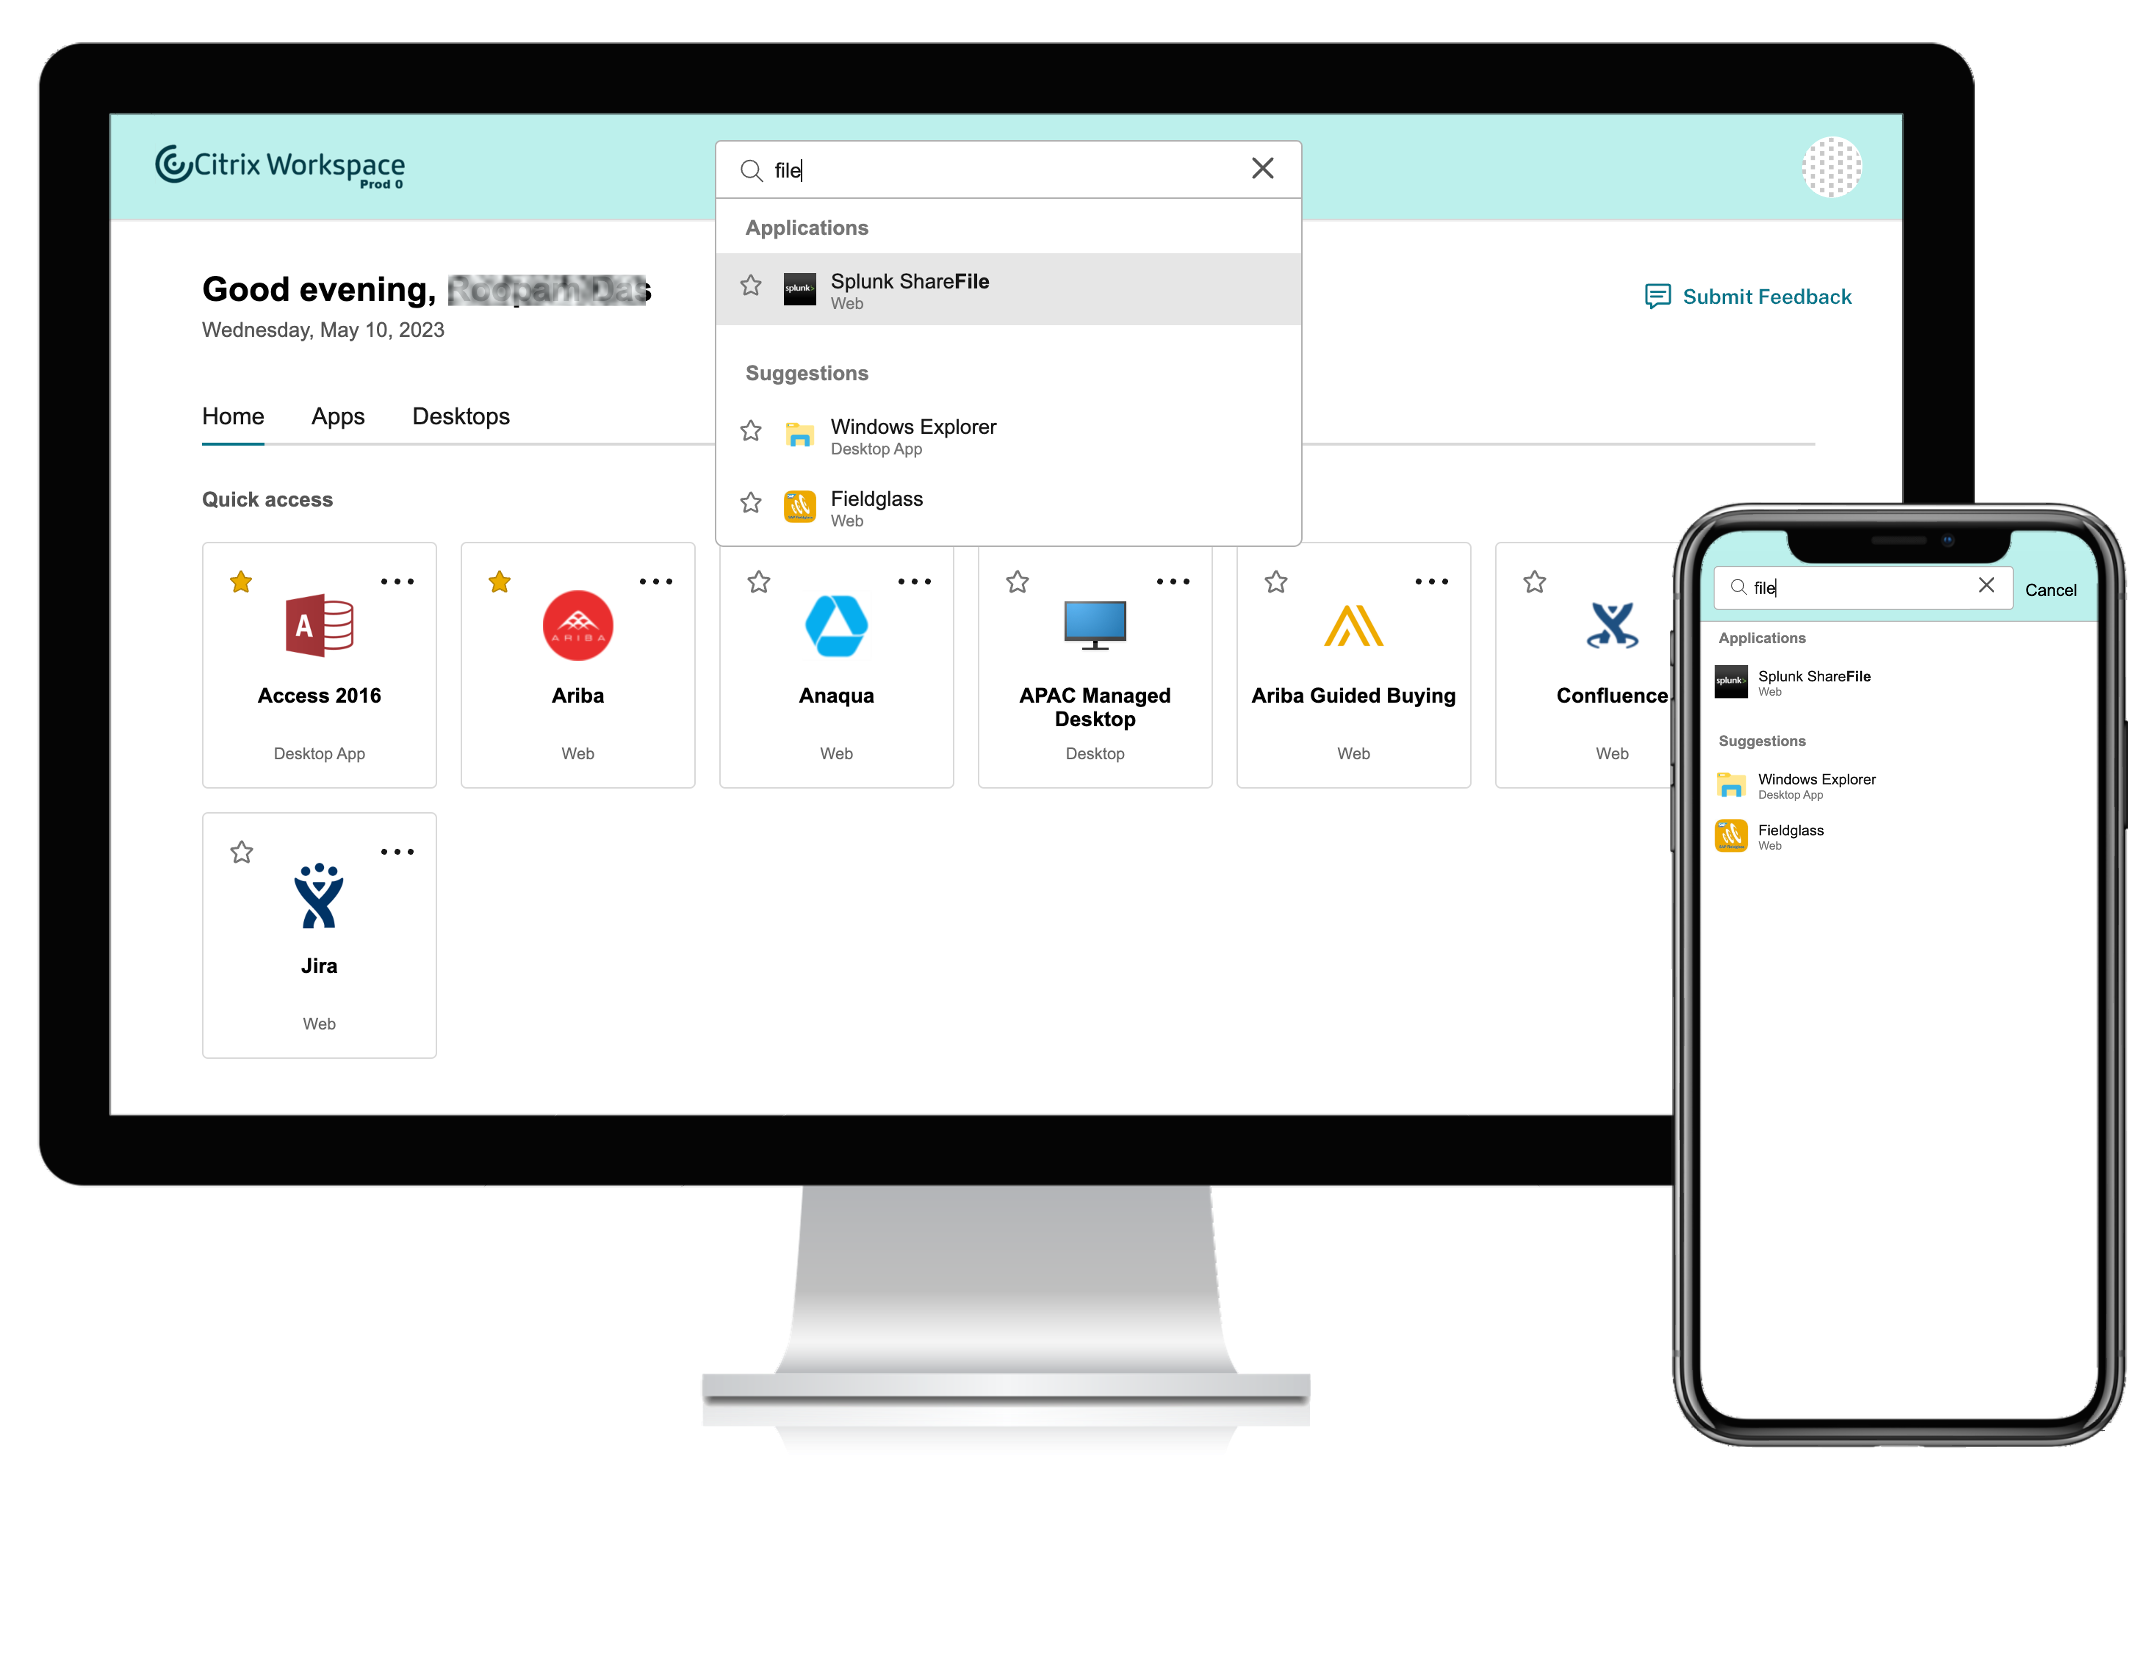
Task: Click the search input field
Action: coord(1008,168)
